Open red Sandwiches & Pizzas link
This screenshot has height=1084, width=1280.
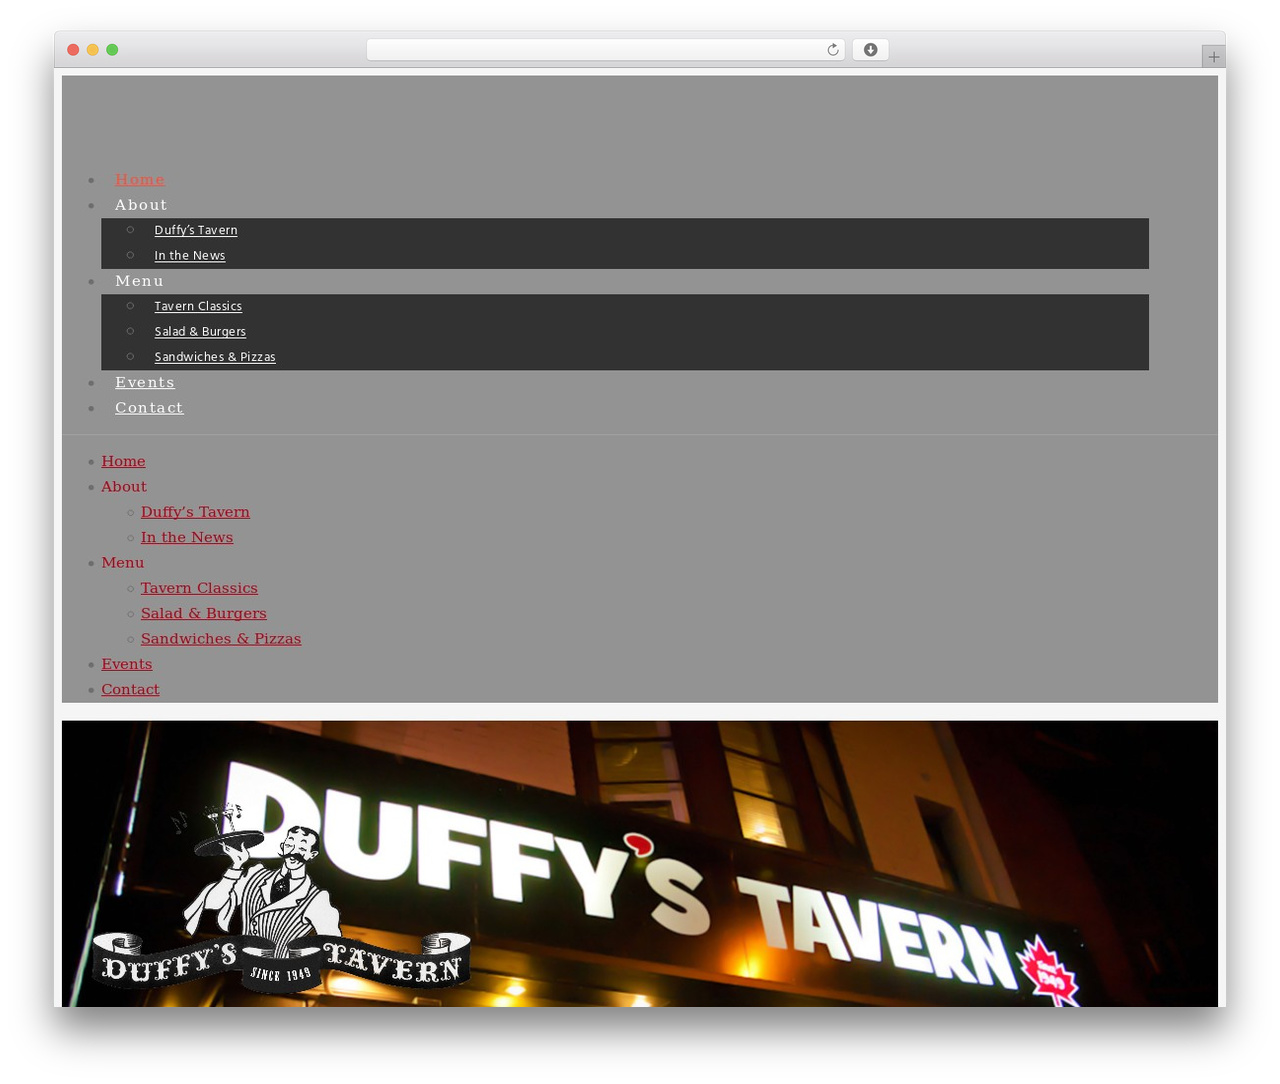click(x=221, y=639)
